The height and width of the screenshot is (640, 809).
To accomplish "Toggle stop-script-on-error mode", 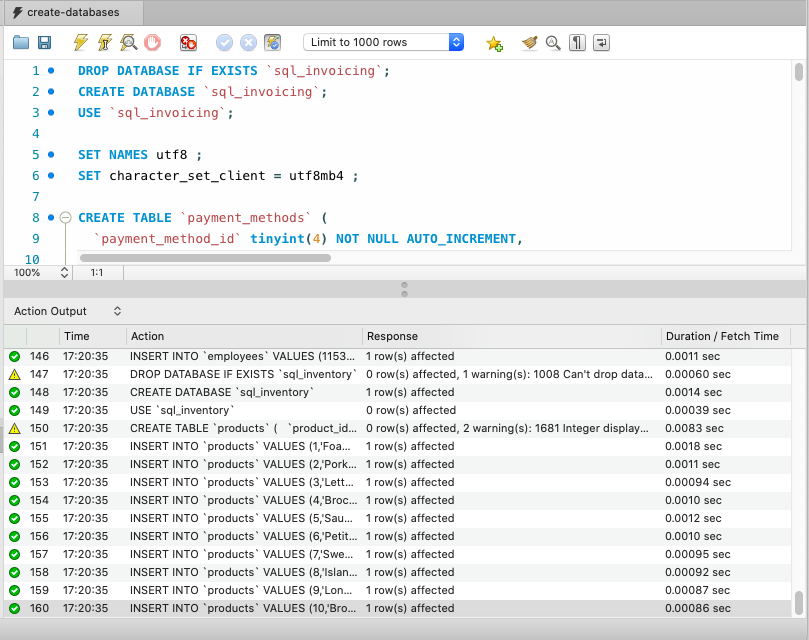I will click(186, 42).
